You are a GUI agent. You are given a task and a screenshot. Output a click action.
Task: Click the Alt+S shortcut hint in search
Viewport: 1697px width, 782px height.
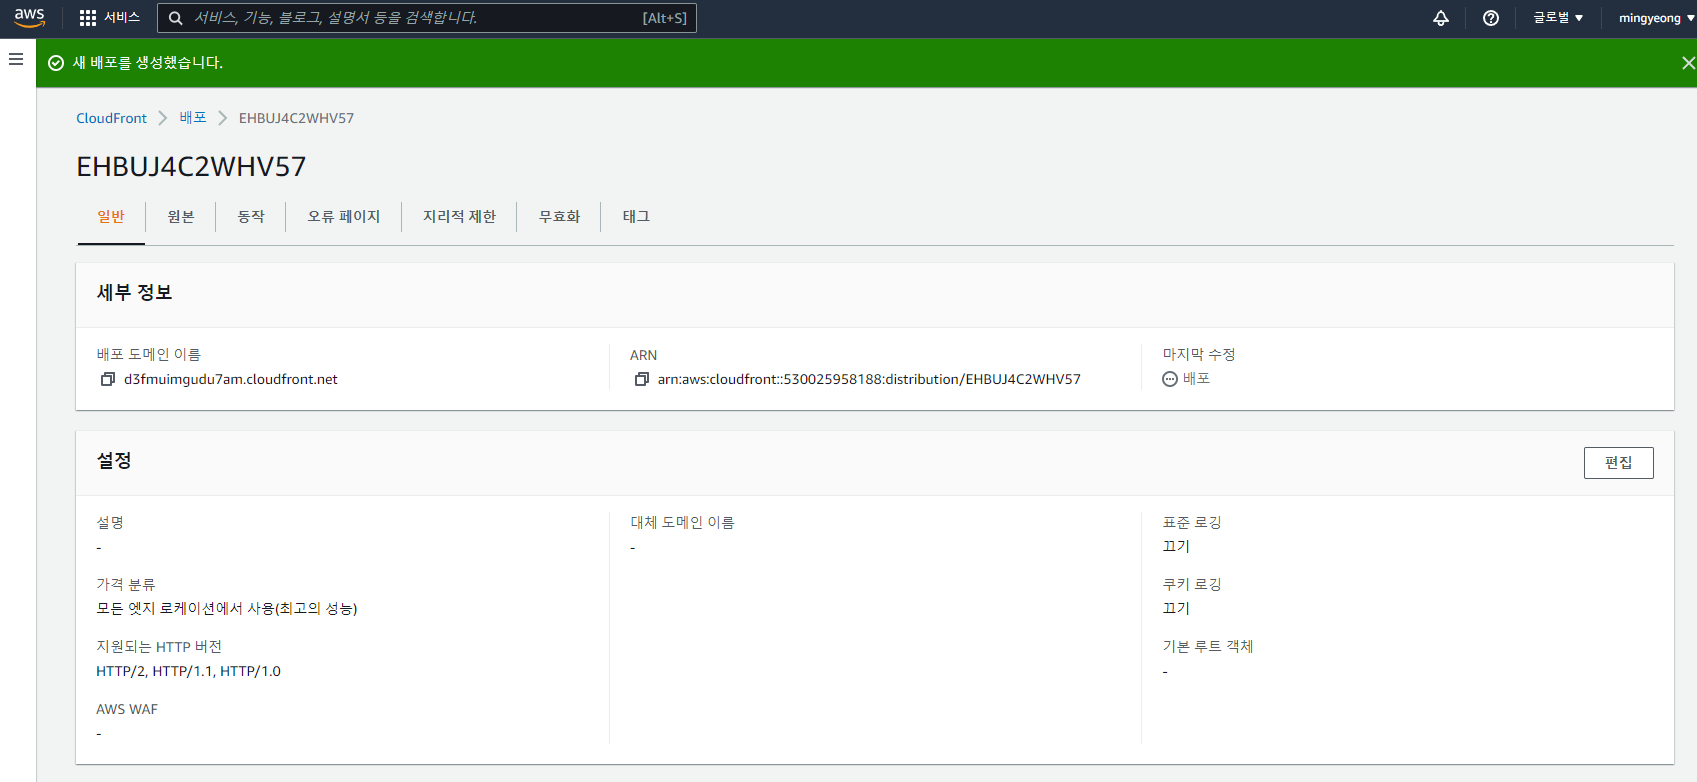[x=664, y=18]
